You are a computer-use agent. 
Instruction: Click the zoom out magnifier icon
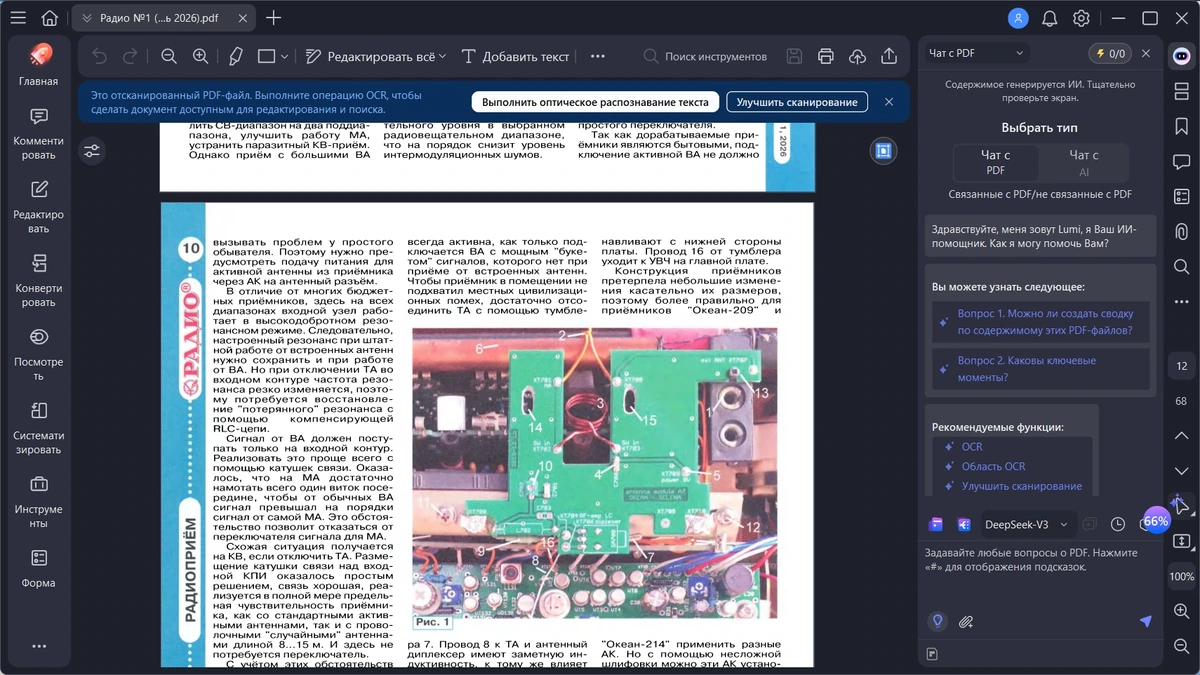pyautogui.click(x=169, y=57)
